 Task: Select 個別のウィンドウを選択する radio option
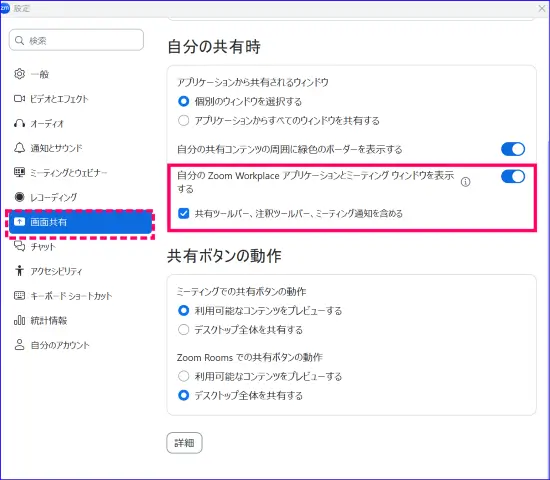(x=183, y=101)
